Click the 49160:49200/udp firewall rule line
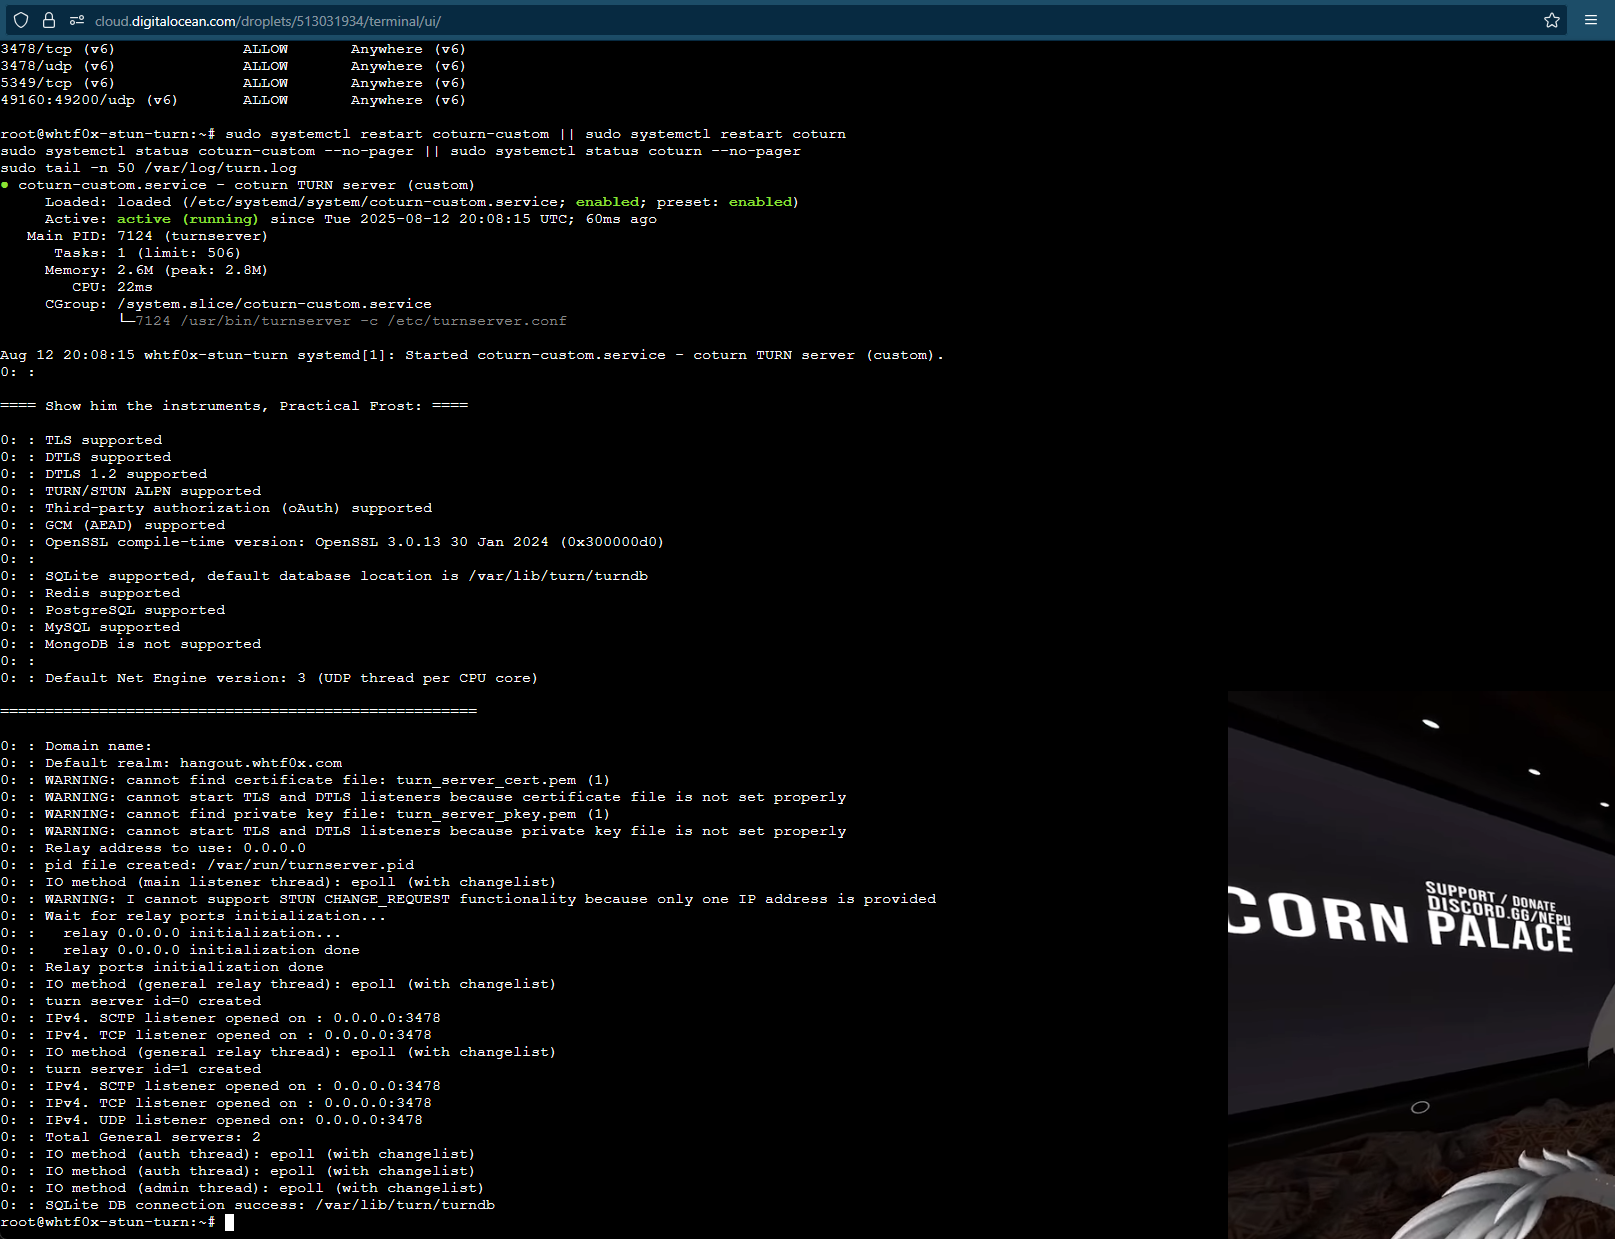 coord(232,100)
